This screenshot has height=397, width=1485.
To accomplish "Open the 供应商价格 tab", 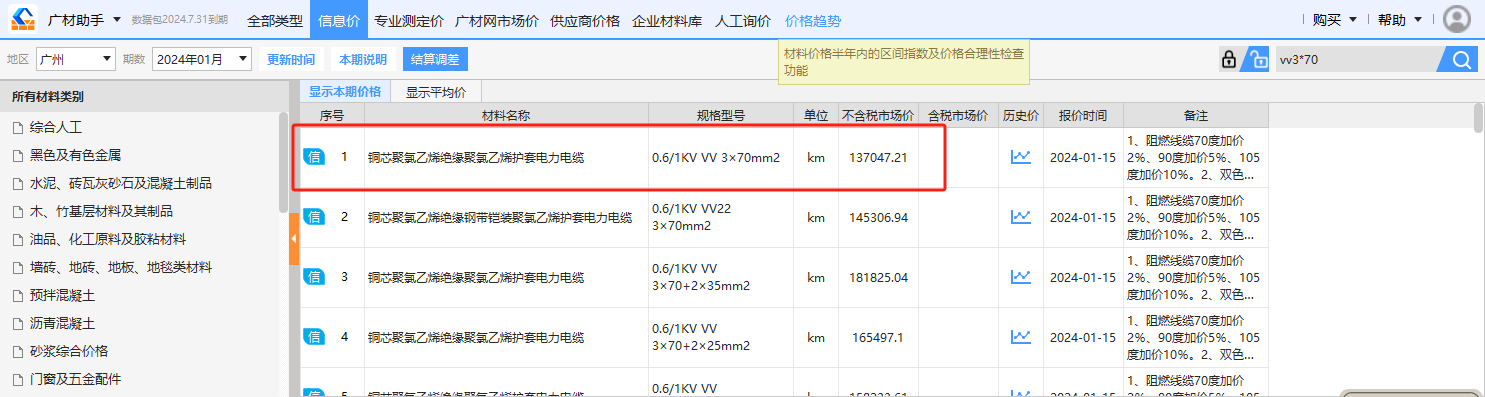I will tap(585, 20).
